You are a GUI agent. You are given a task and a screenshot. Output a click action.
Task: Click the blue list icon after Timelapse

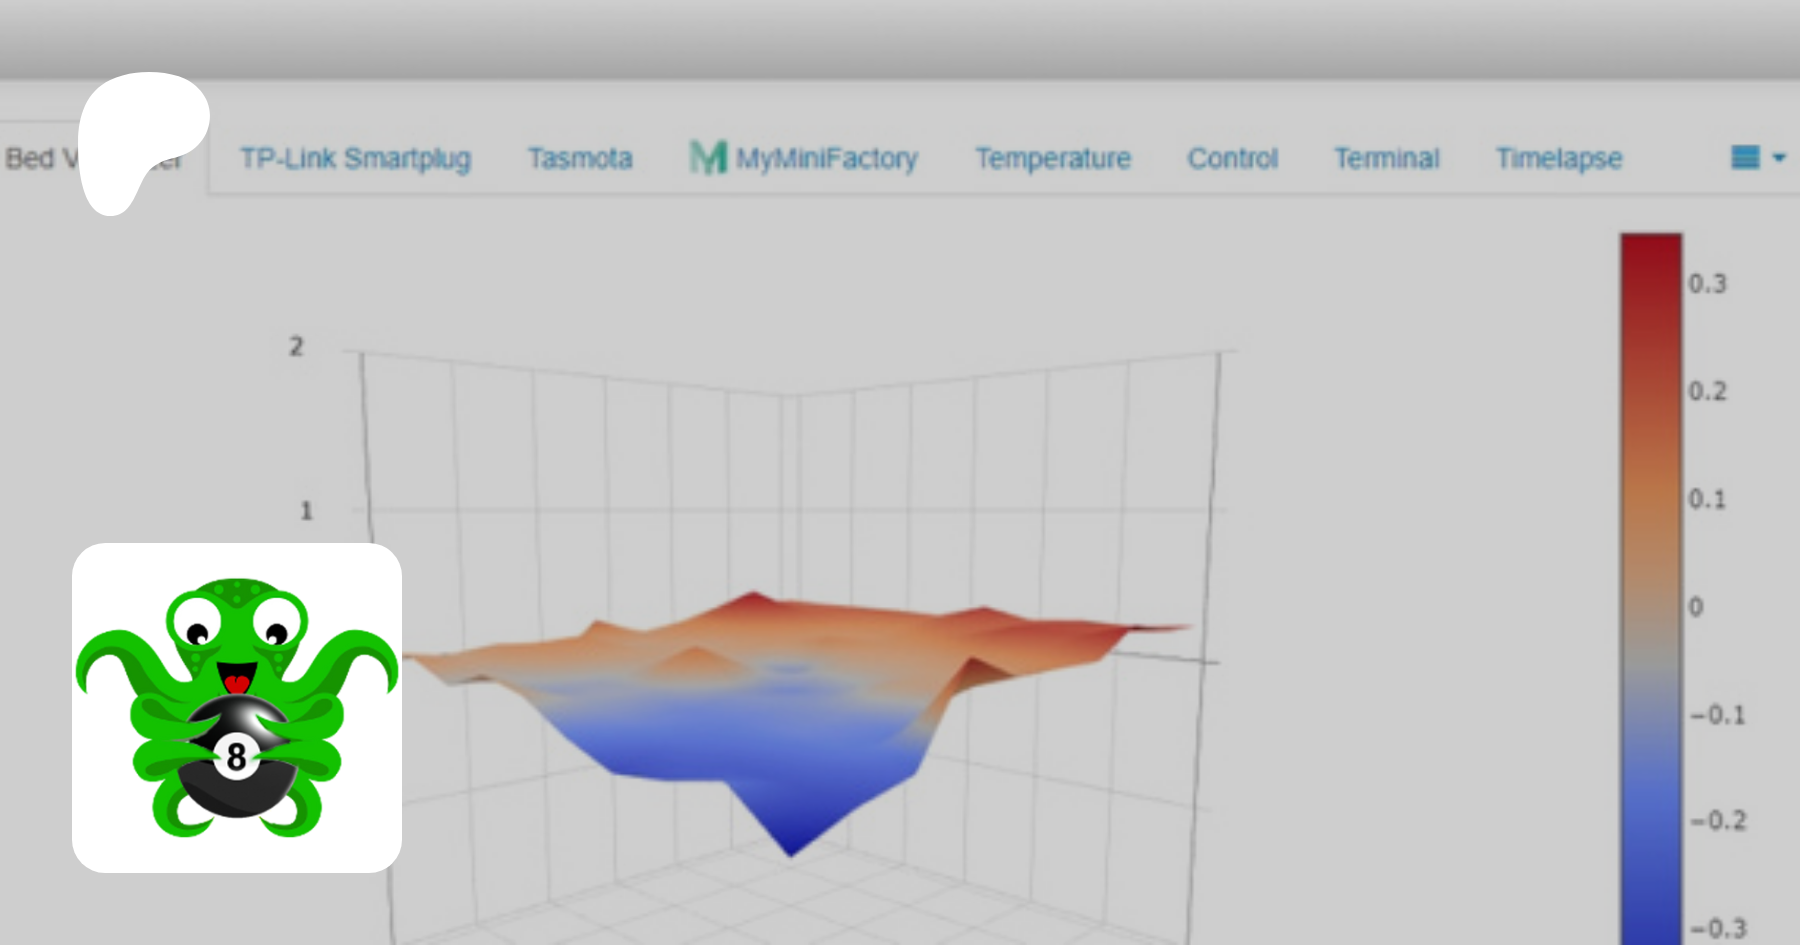1745,158
